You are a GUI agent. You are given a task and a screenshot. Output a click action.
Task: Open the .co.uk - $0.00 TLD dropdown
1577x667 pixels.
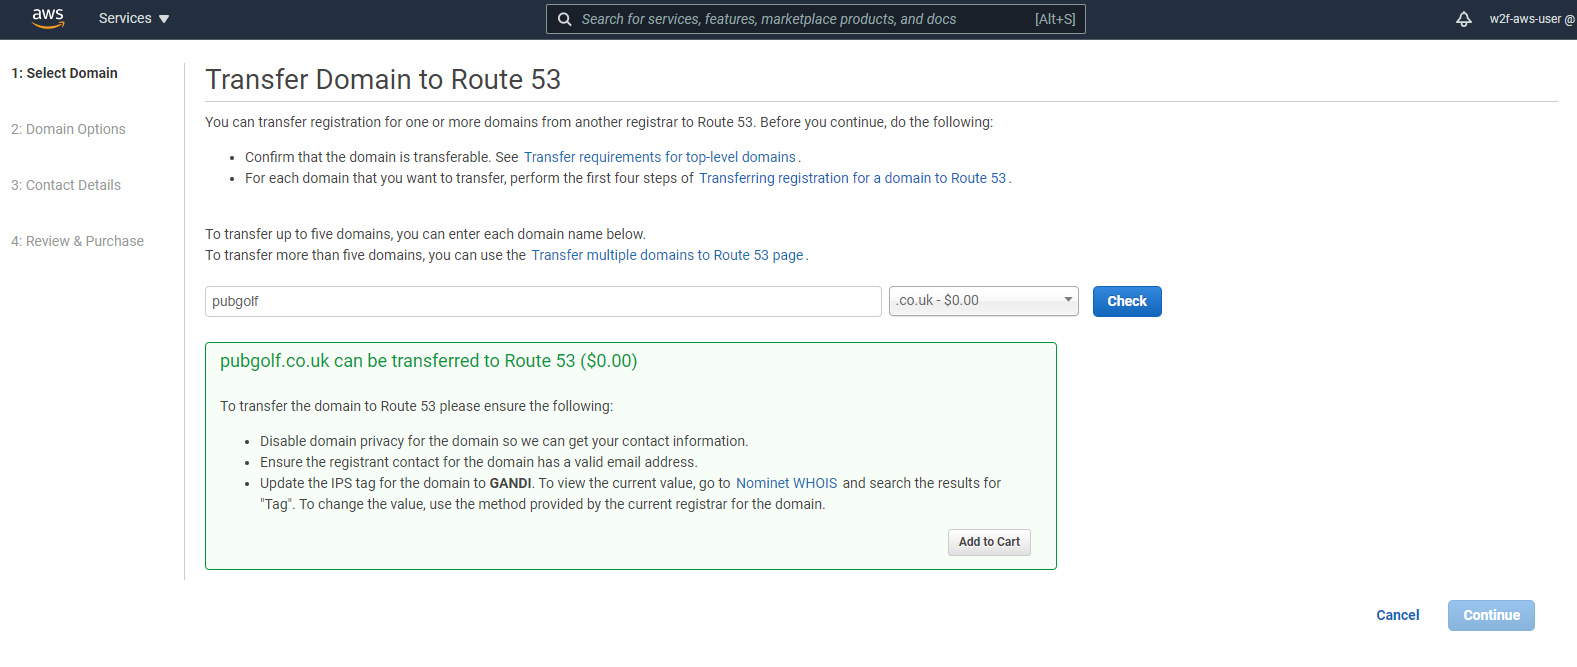[984, 301]
